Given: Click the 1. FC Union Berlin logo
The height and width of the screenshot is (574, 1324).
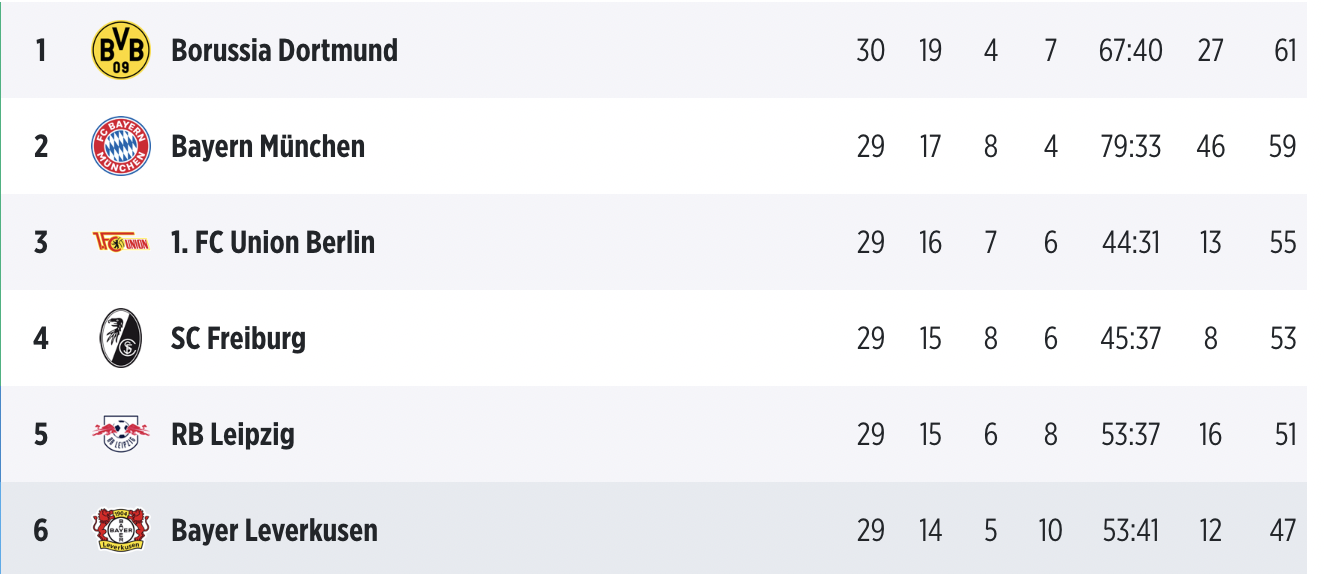Looking at the screenshot, I should (120, 242).
